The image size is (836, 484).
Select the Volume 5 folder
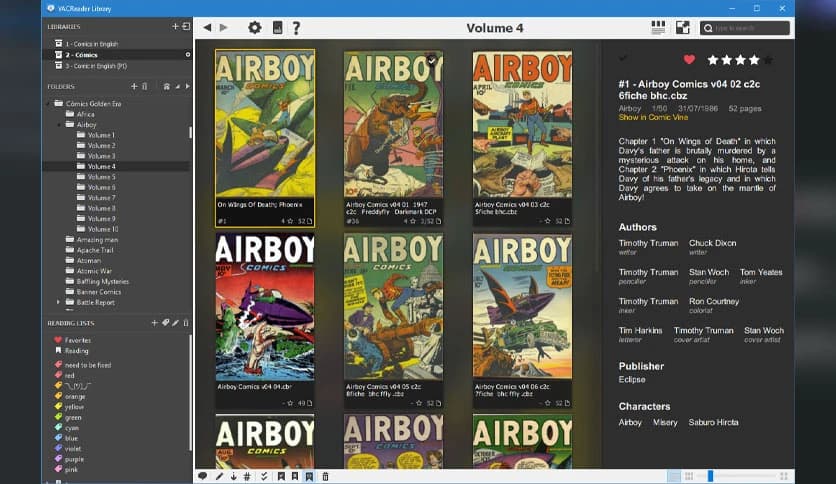click(x=101, y=177)
